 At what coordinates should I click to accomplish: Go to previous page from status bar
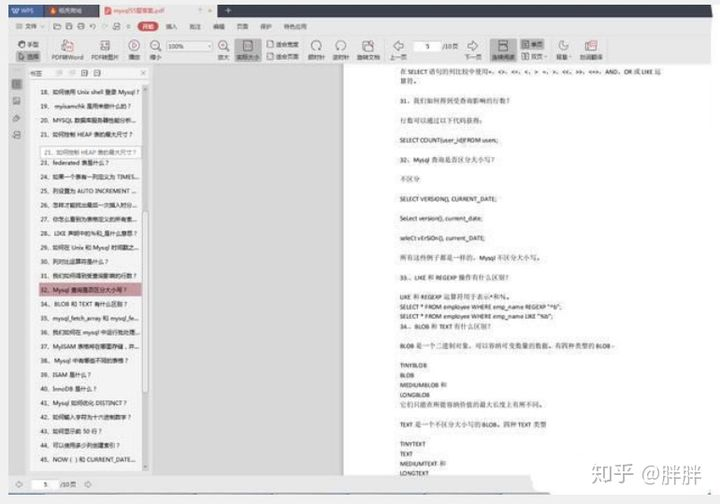19,484
